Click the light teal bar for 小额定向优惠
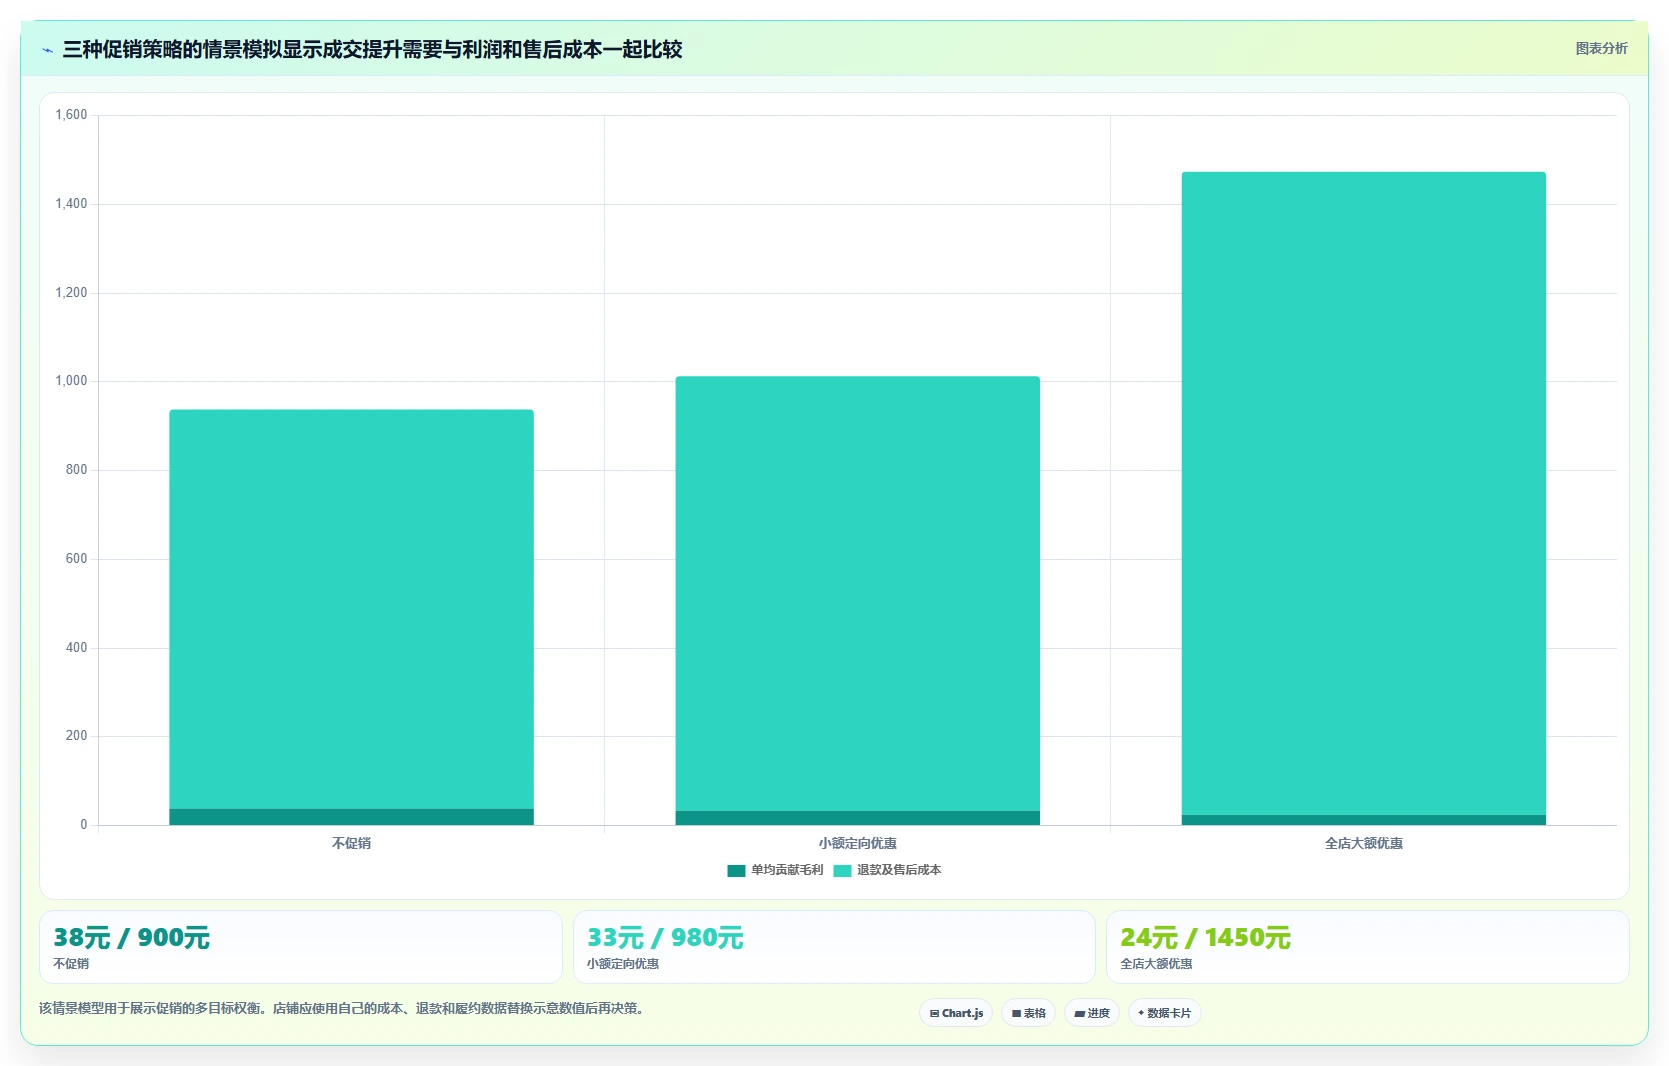The image size is (1669, 1066). [857, 593]
